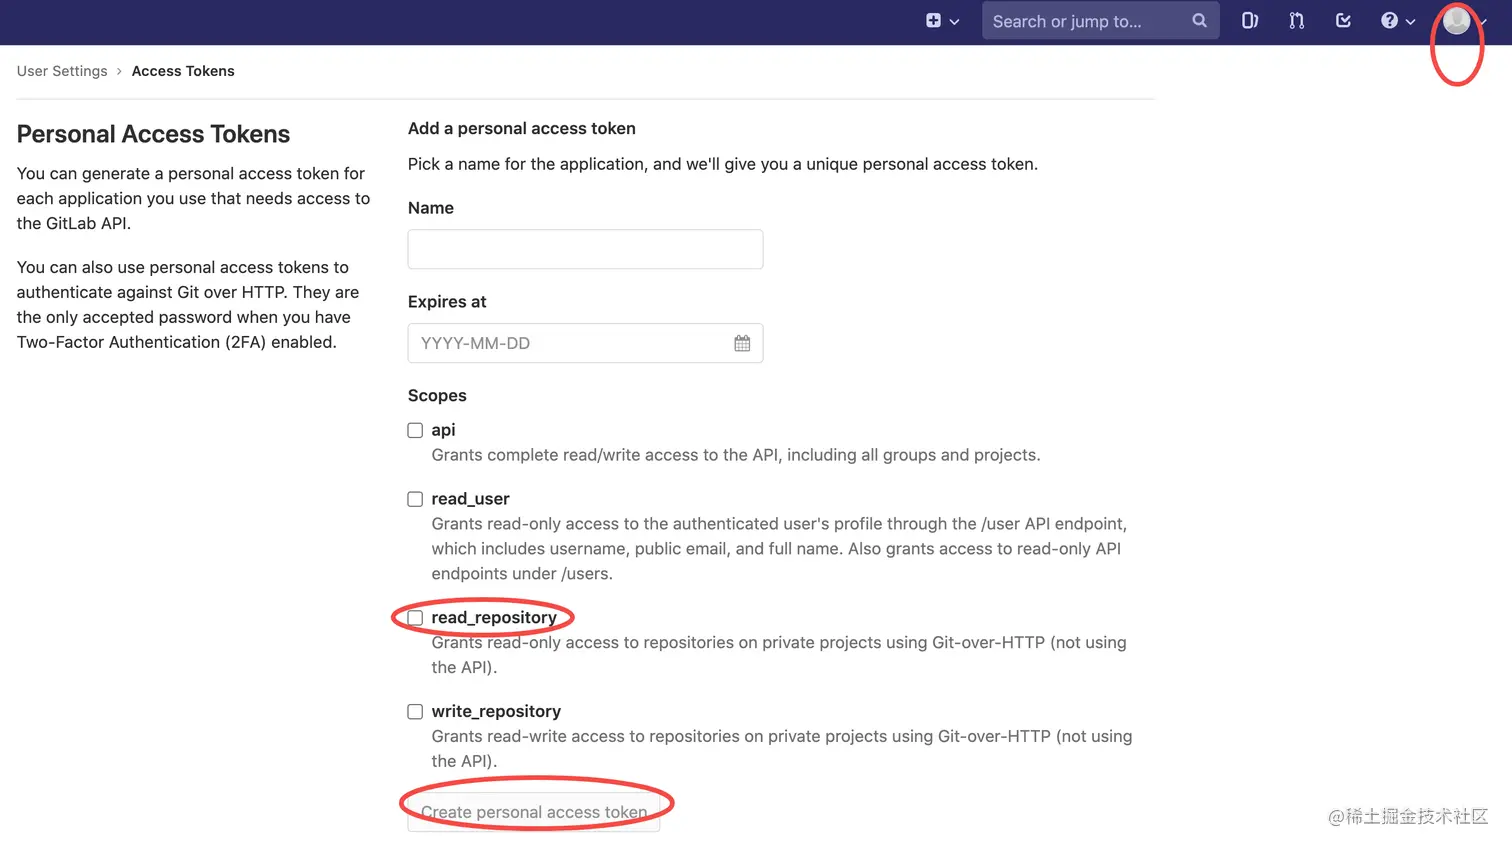Open the user avatar menu
The height and width of the screenshot is (850, 1512).
coord(1457,20)
